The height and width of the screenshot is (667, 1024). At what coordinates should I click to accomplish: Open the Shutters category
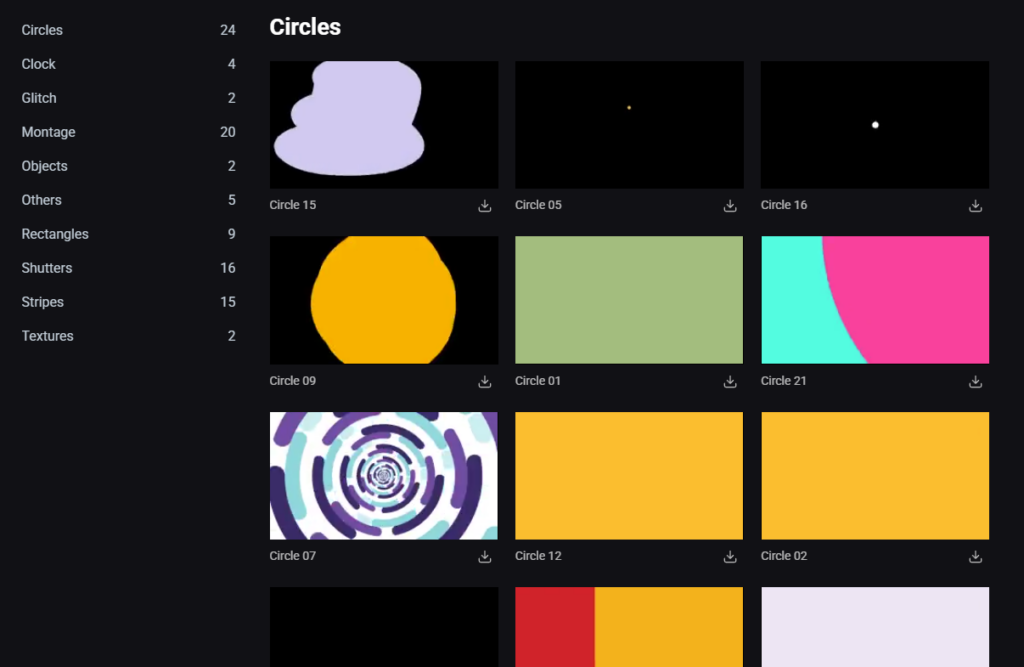coord(47,268)
